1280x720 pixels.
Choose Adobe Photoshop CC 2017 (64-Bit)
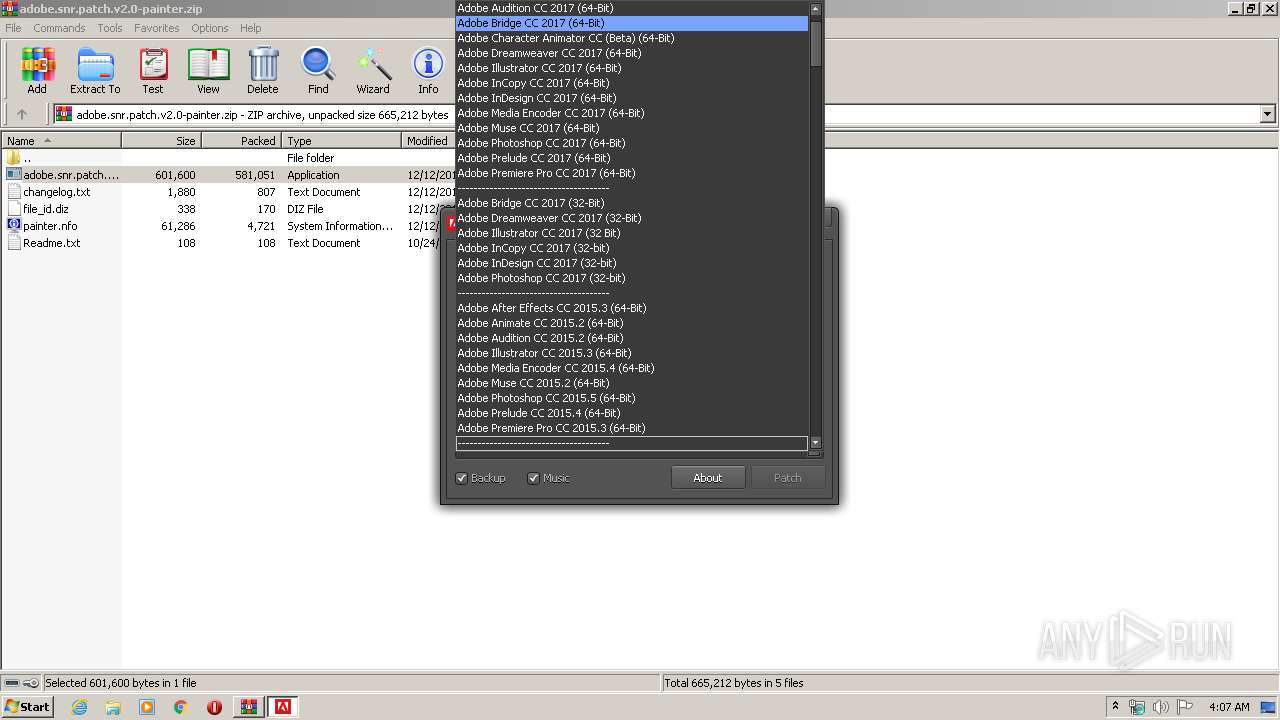[632, 143]
